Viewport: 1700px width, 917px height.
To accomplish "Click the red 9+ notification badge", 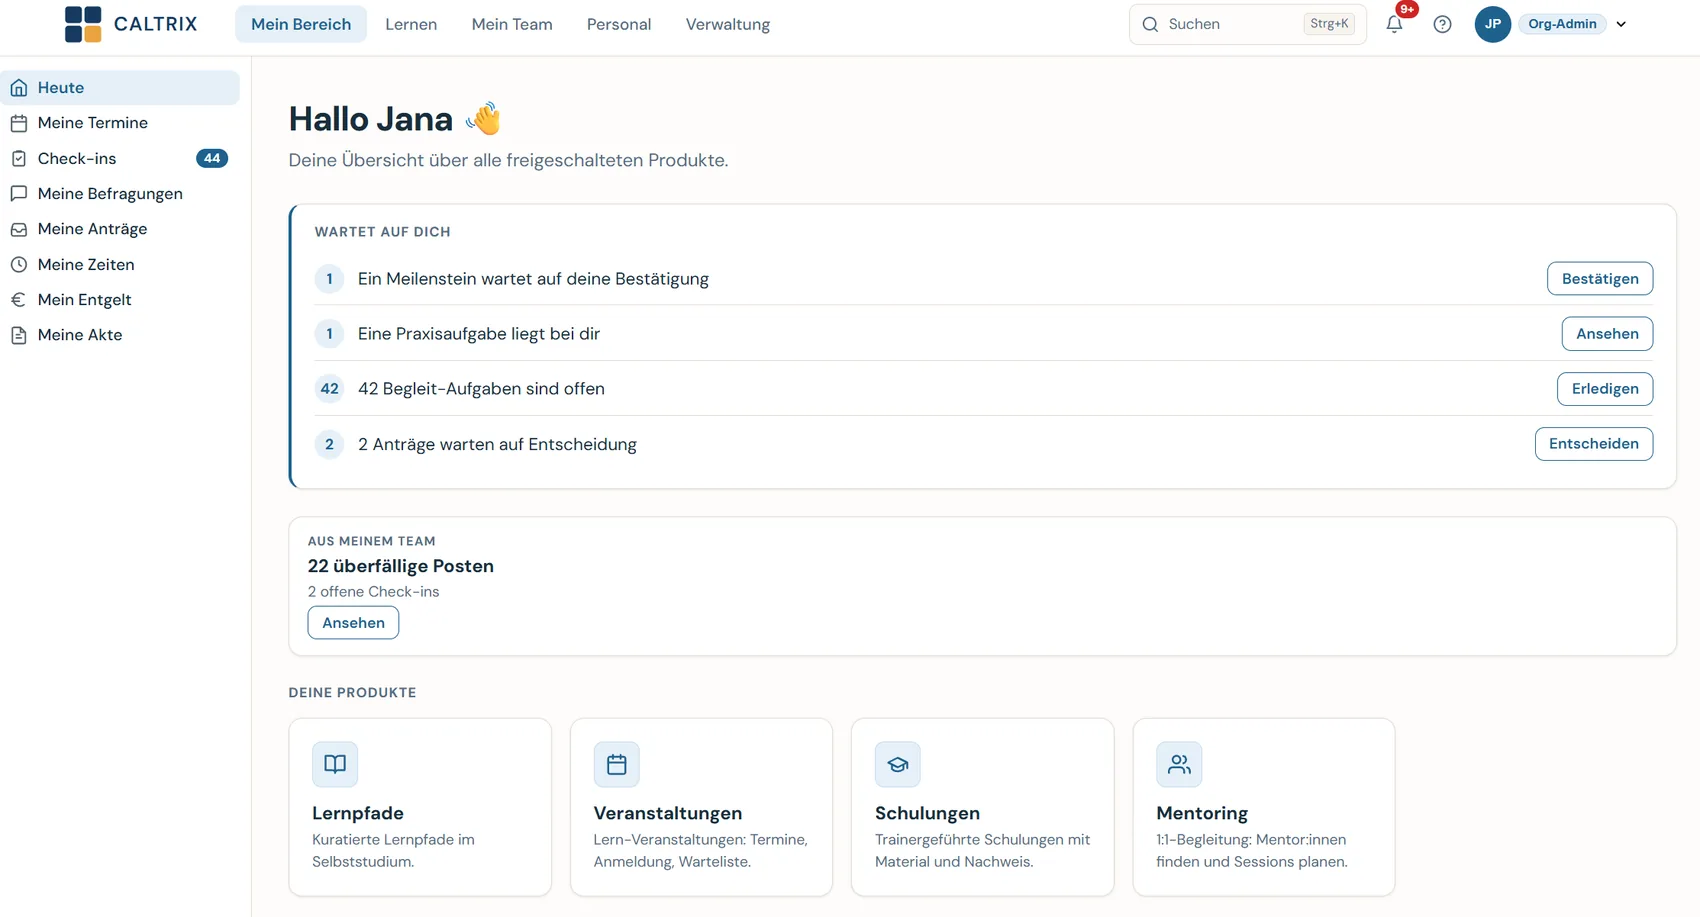I will [x=1407, y=9].
